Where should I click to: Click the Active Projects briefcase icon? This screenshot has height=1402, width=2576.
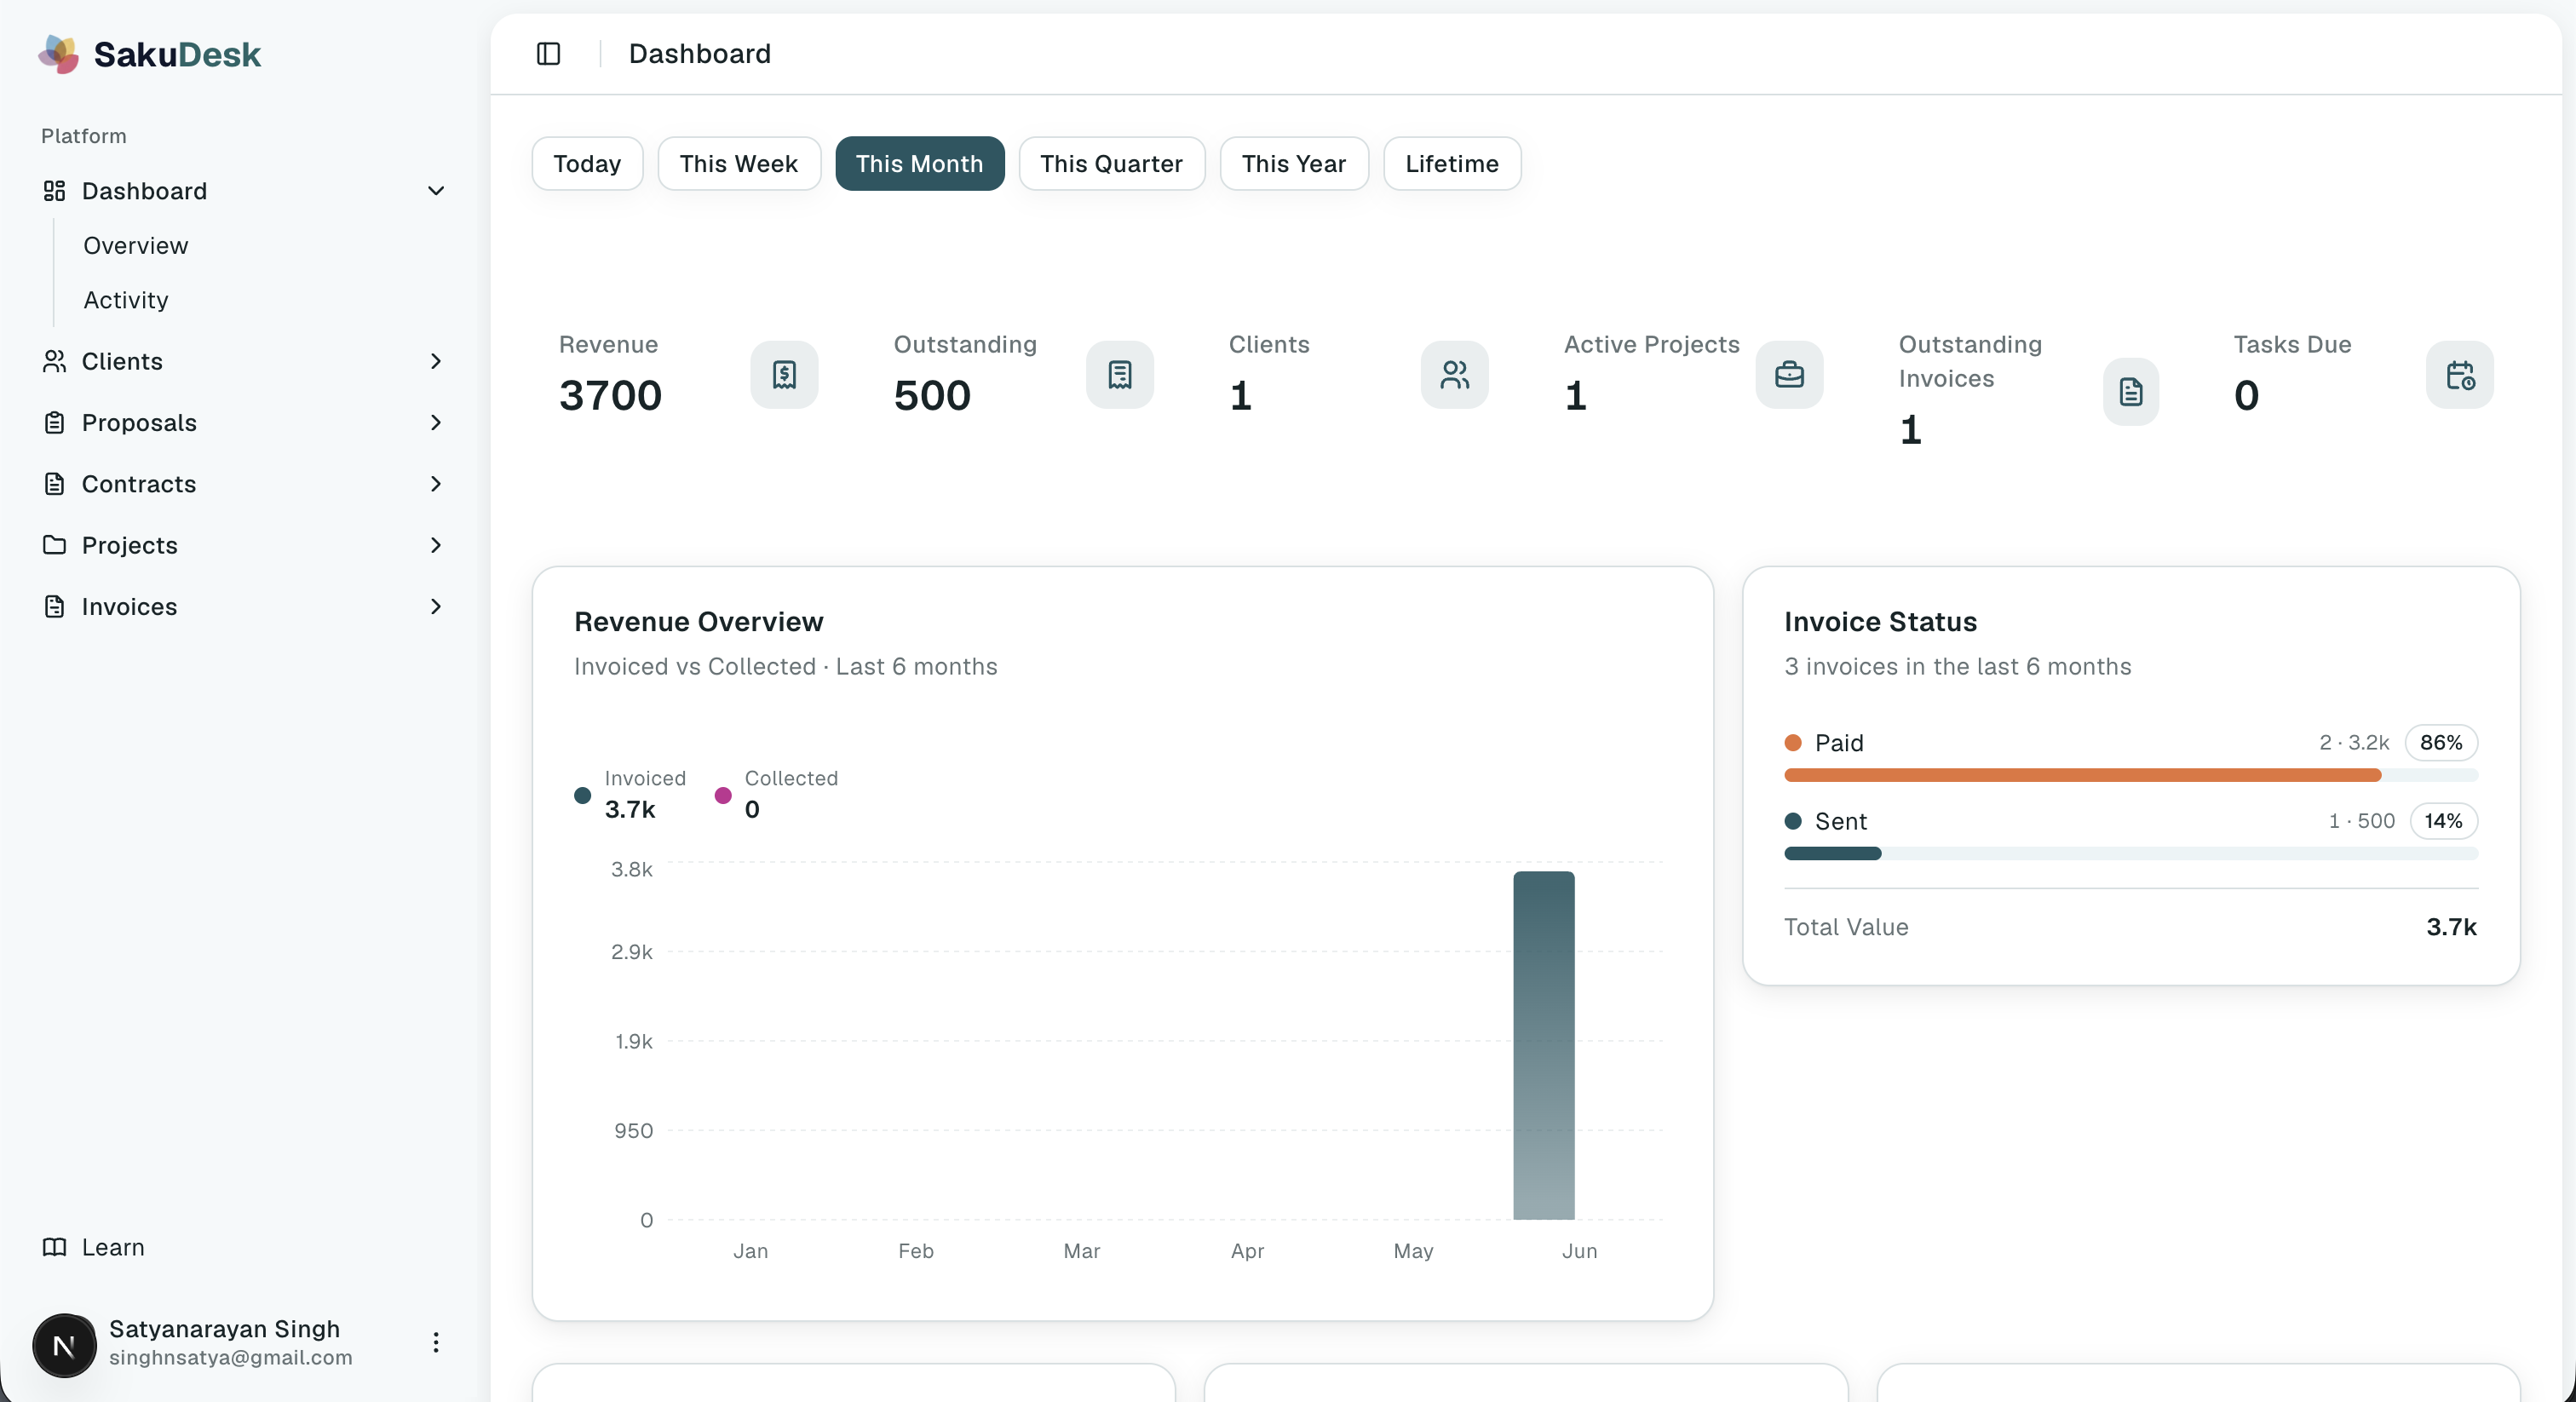tap(1789, 375)
